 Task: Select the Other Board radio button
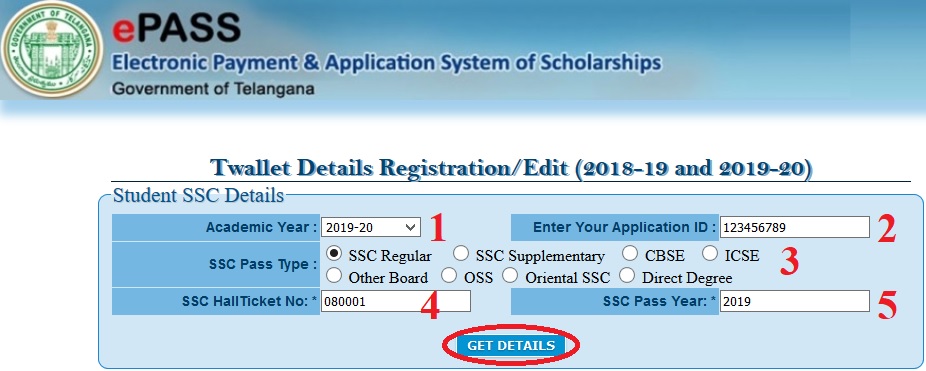[334, 275]
